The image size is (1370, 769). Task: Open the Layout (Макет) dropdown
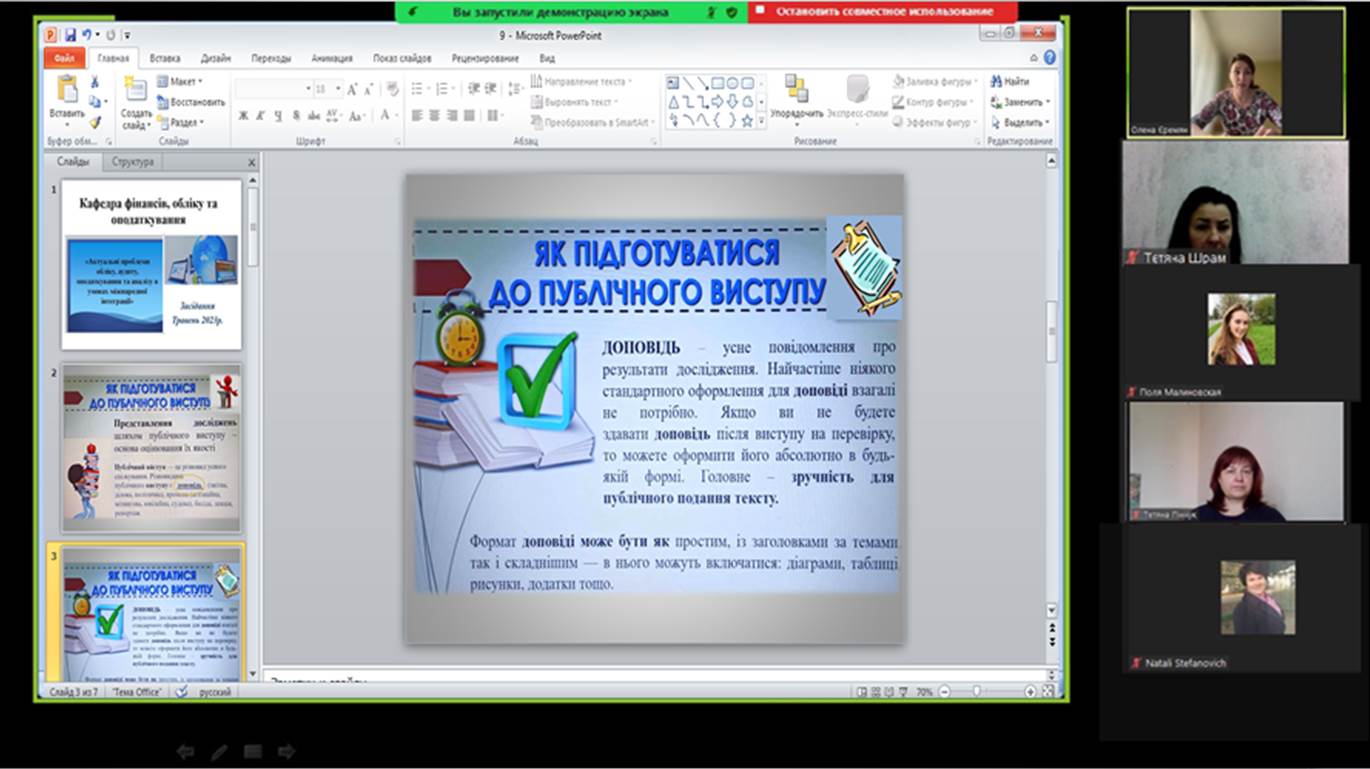point(180,82)
